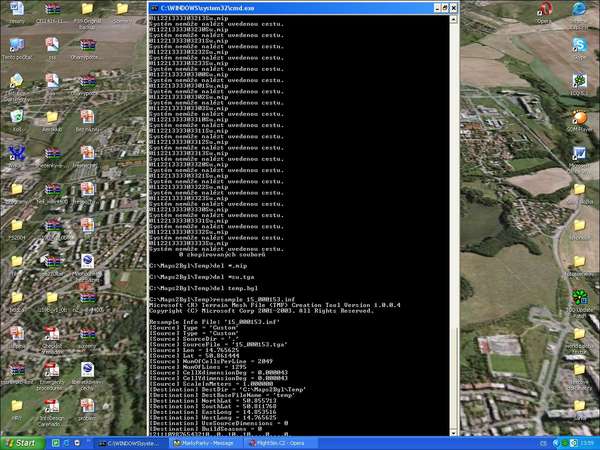This screenshot has width=600, height=450.
Task: Switch to the FlightSim.CZ - Opera taskbar button
Action: pos(280,443)
